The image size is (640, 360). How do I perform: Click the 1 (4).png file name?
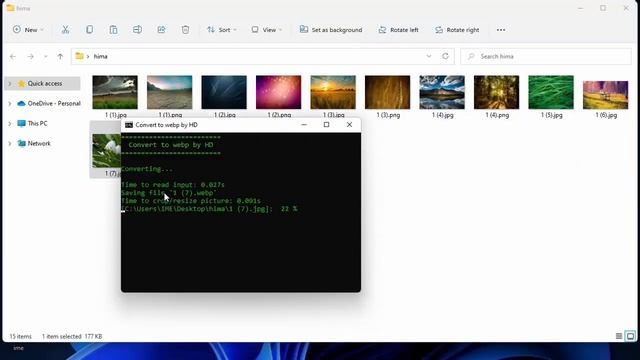(497, 115)
